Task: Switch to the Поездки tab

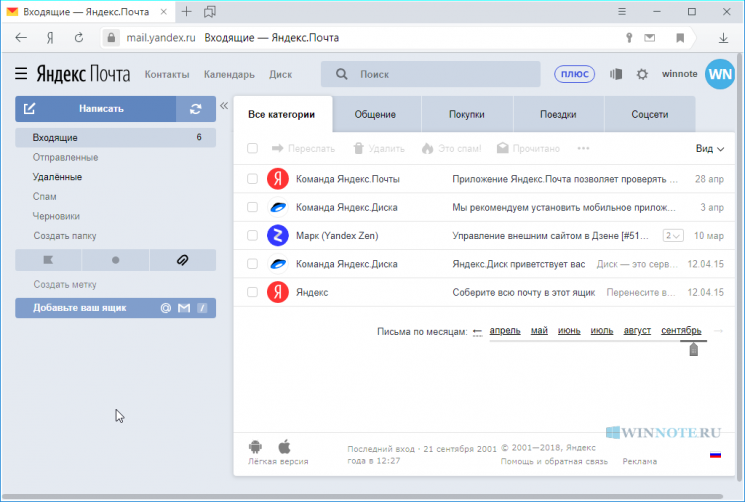Action: [558, 114]
